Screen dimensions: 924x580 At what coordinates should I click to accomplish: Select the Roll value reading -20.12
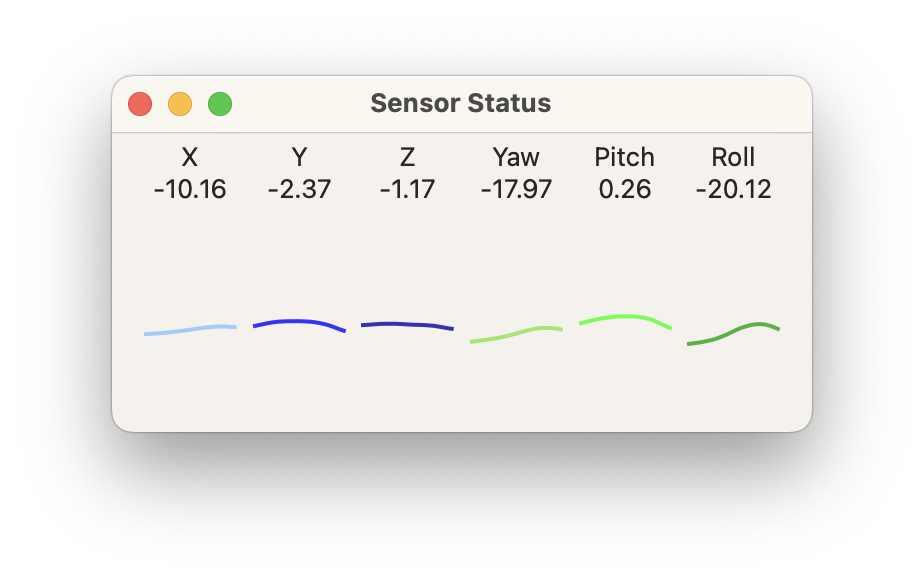[733, 189]
